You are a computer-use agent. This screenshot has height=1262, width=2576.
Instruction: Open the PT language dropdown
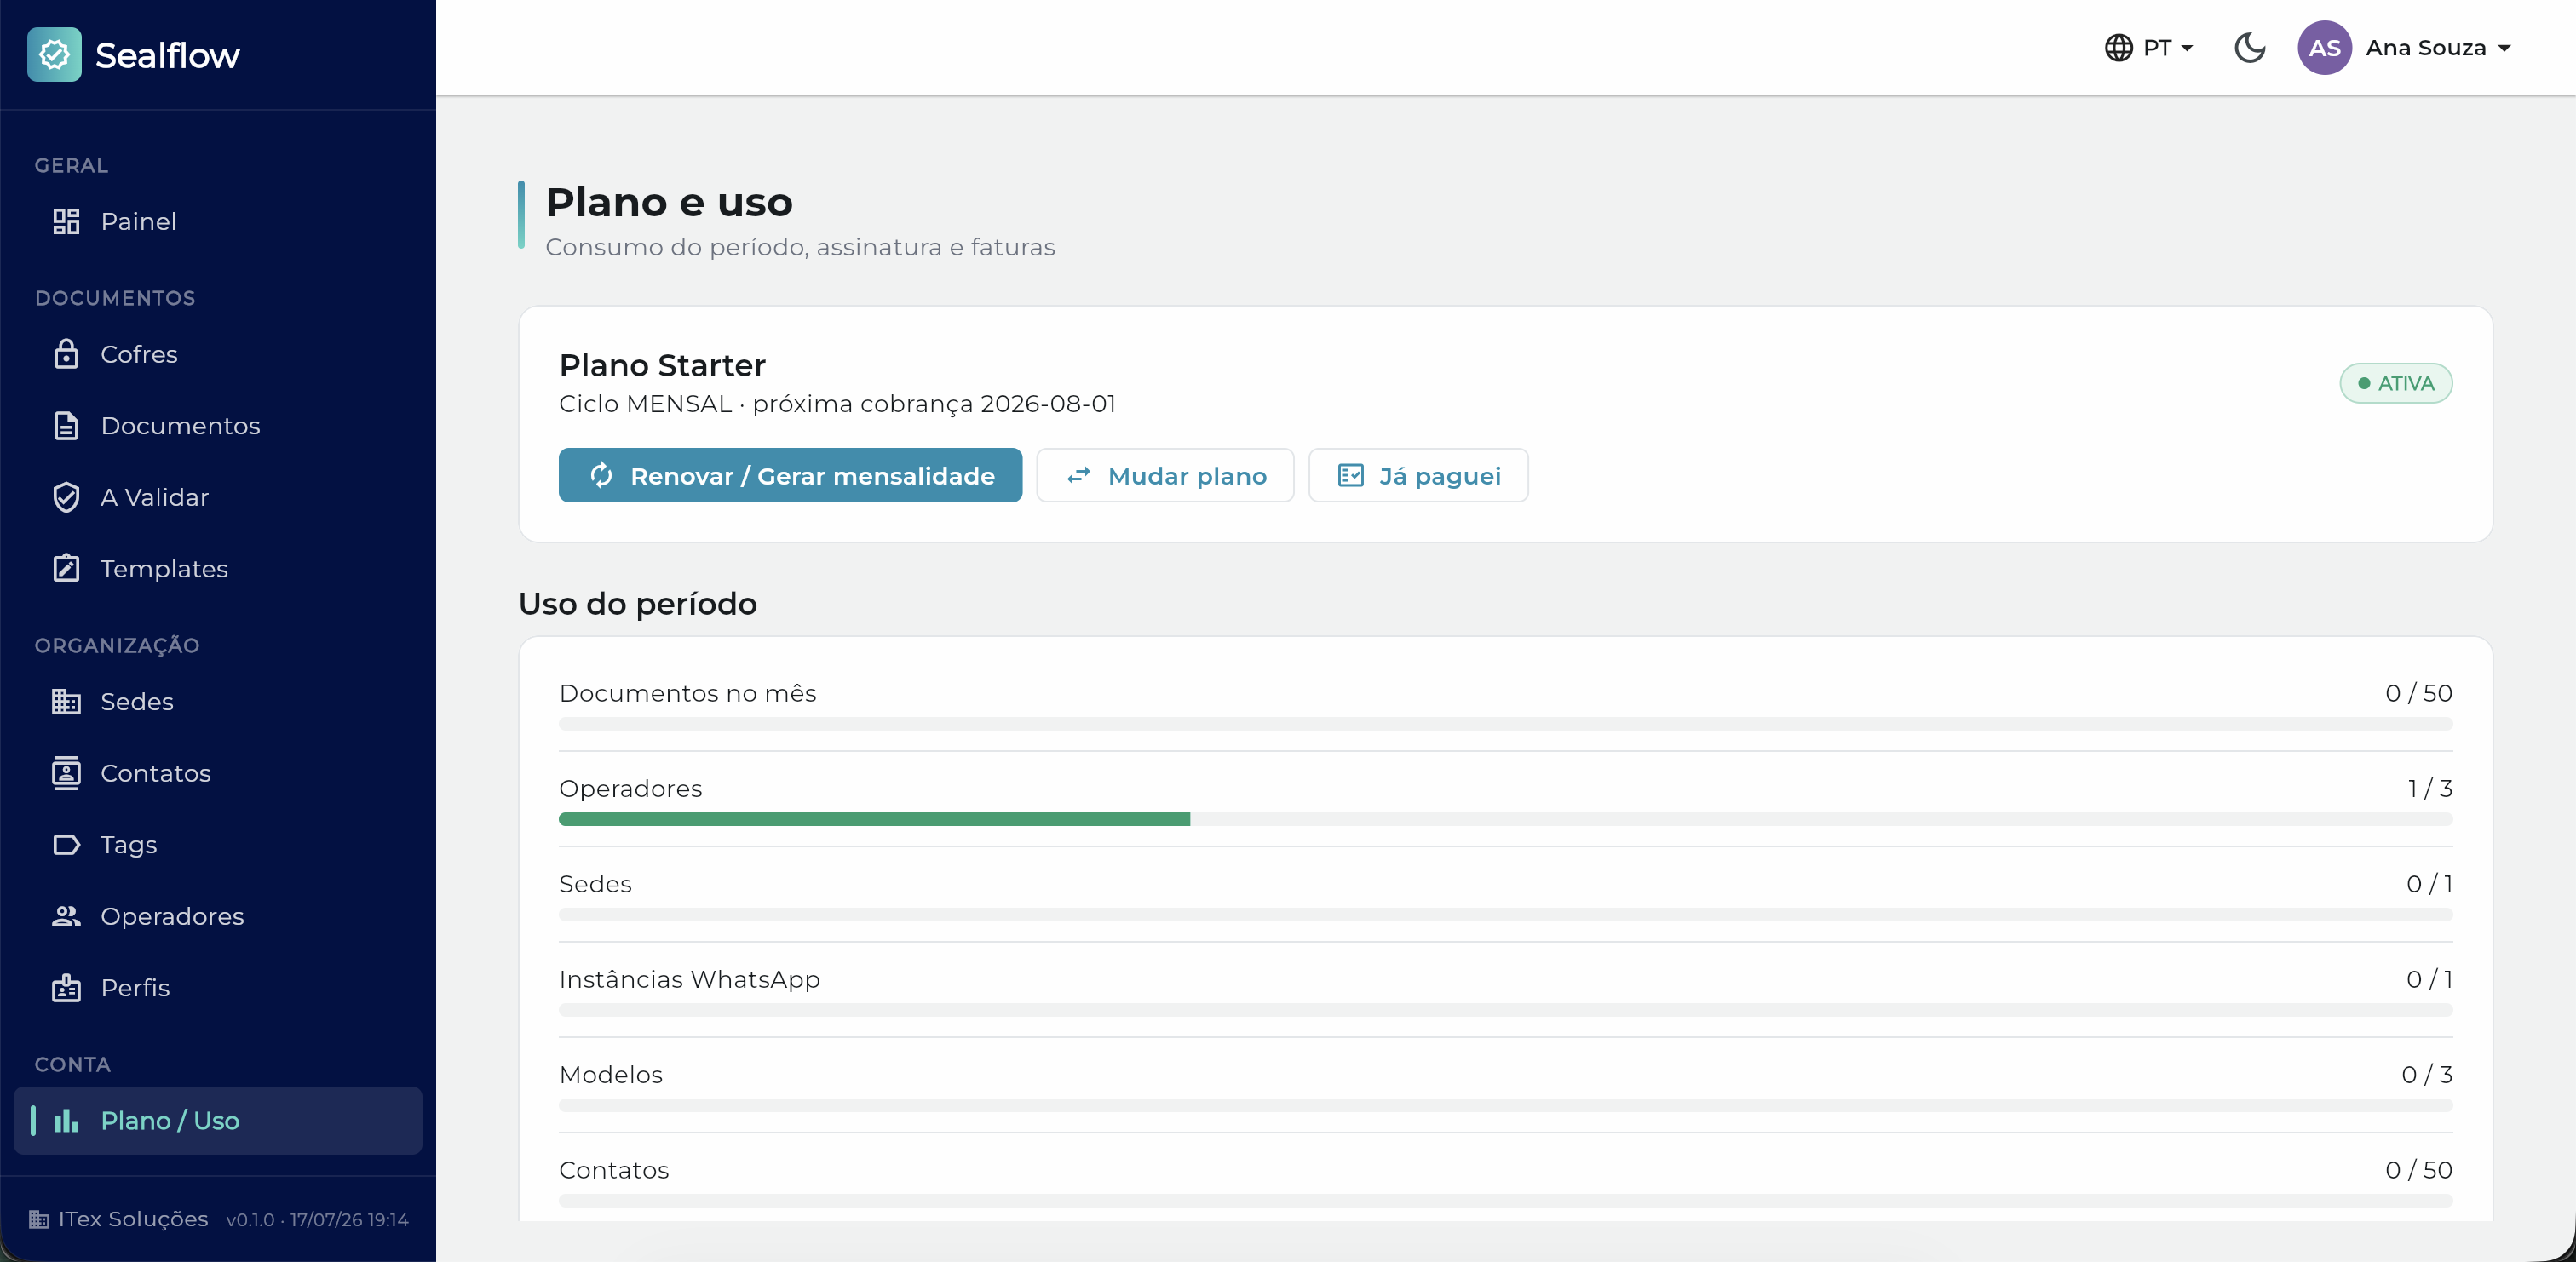[2149, 48]
